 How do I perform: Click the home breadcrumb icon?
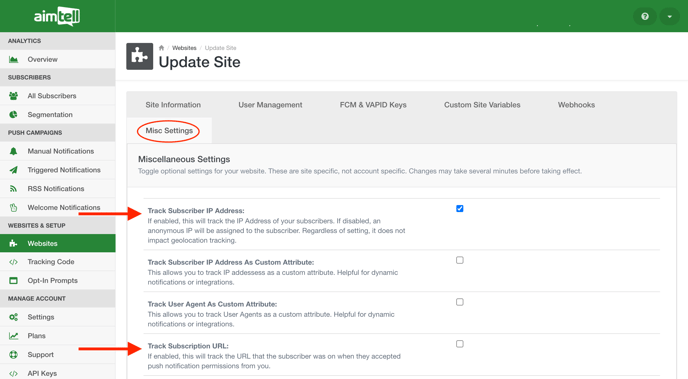161,48
